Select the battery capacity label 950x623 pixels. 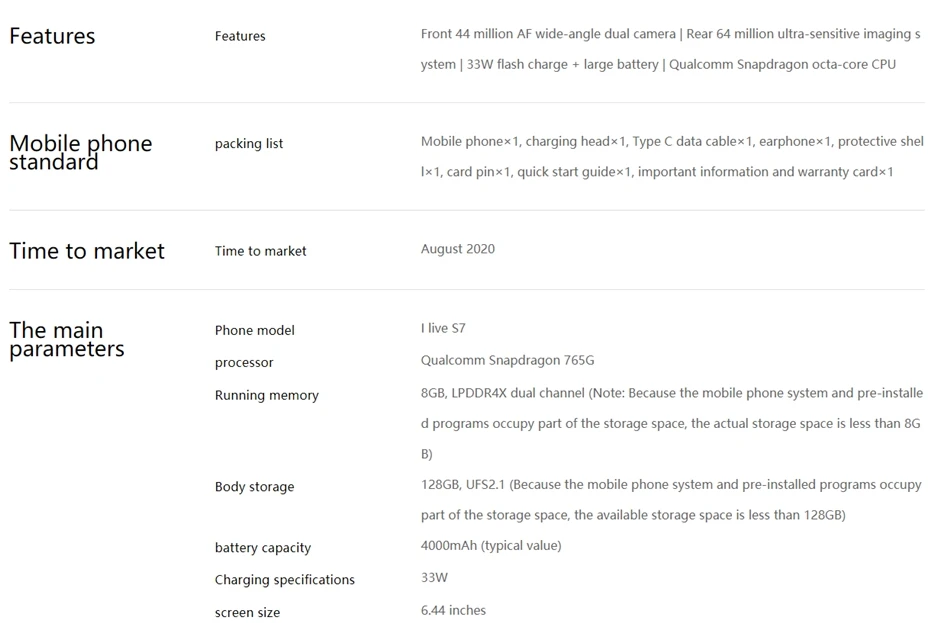click(263, 548)
